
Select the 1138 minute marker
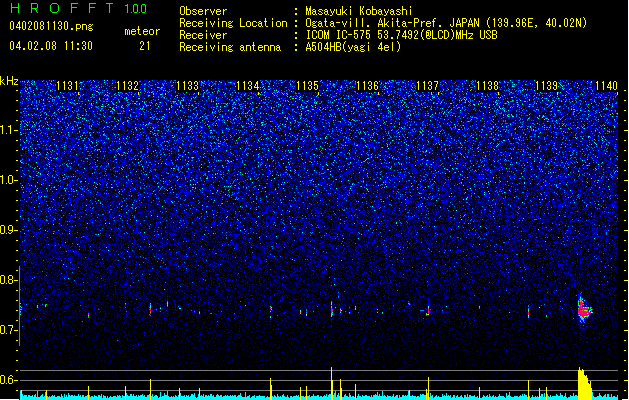point(487,86)
